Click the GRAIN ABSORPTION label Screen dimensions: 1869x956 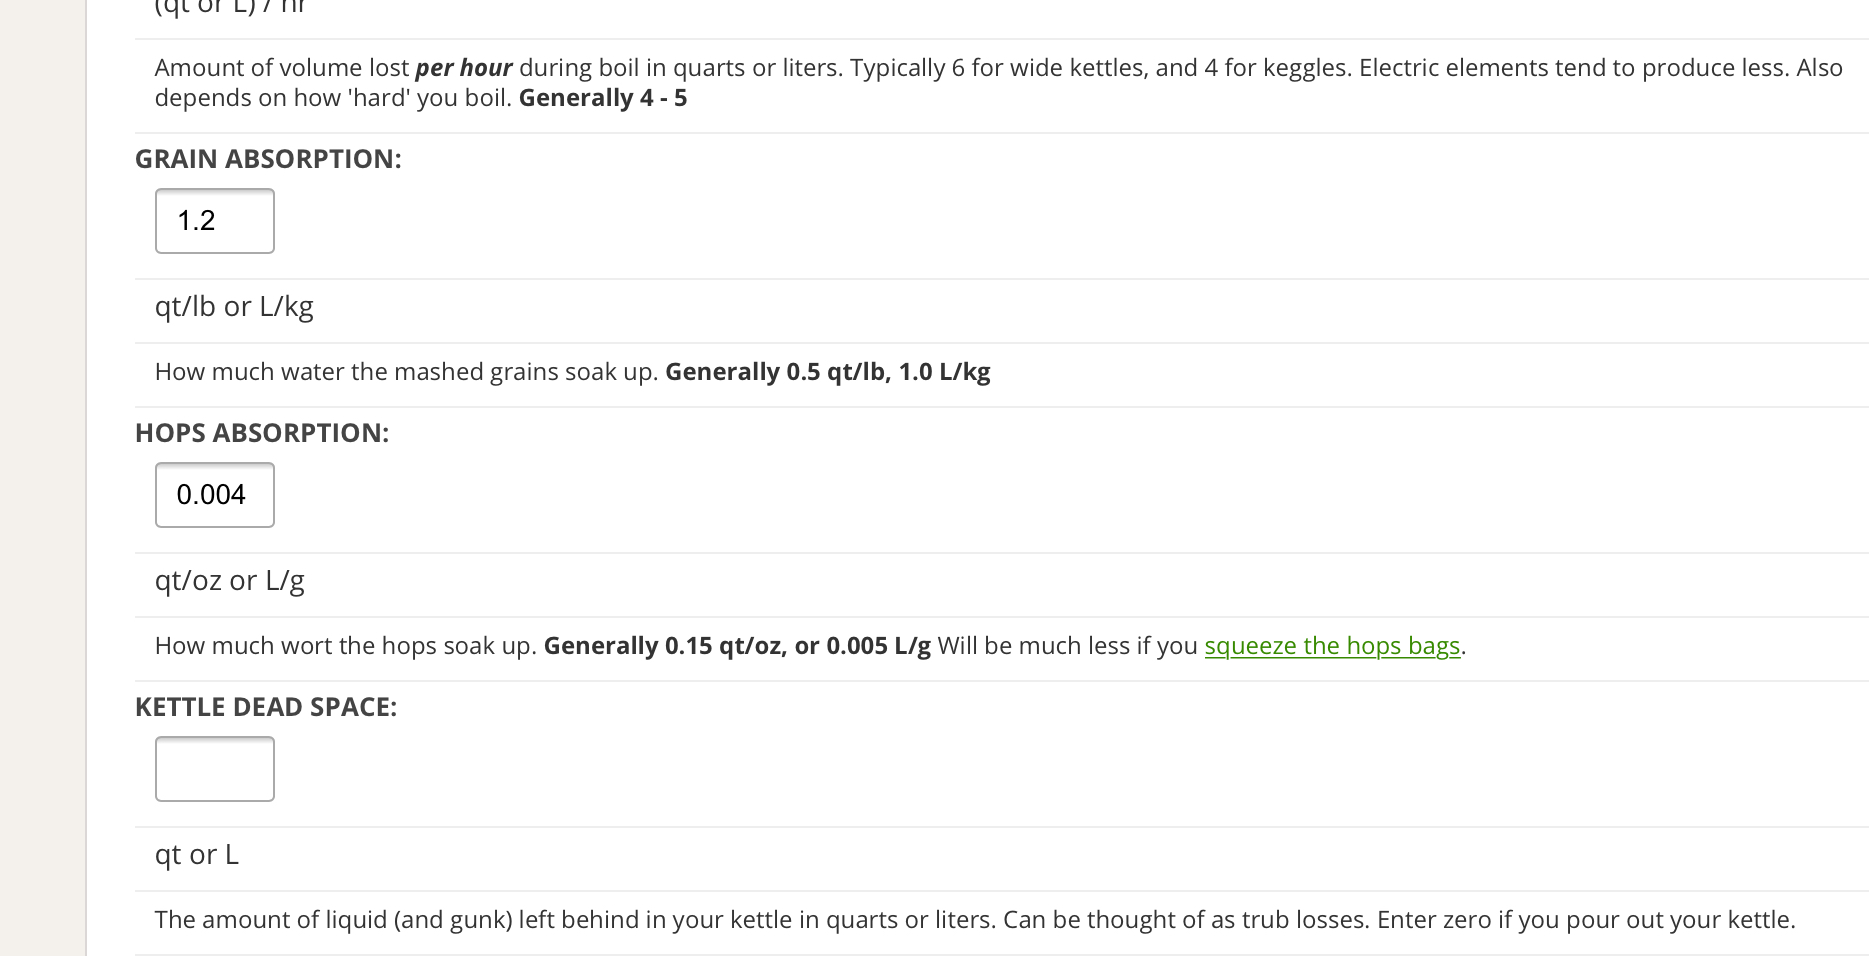coord(268,159)
